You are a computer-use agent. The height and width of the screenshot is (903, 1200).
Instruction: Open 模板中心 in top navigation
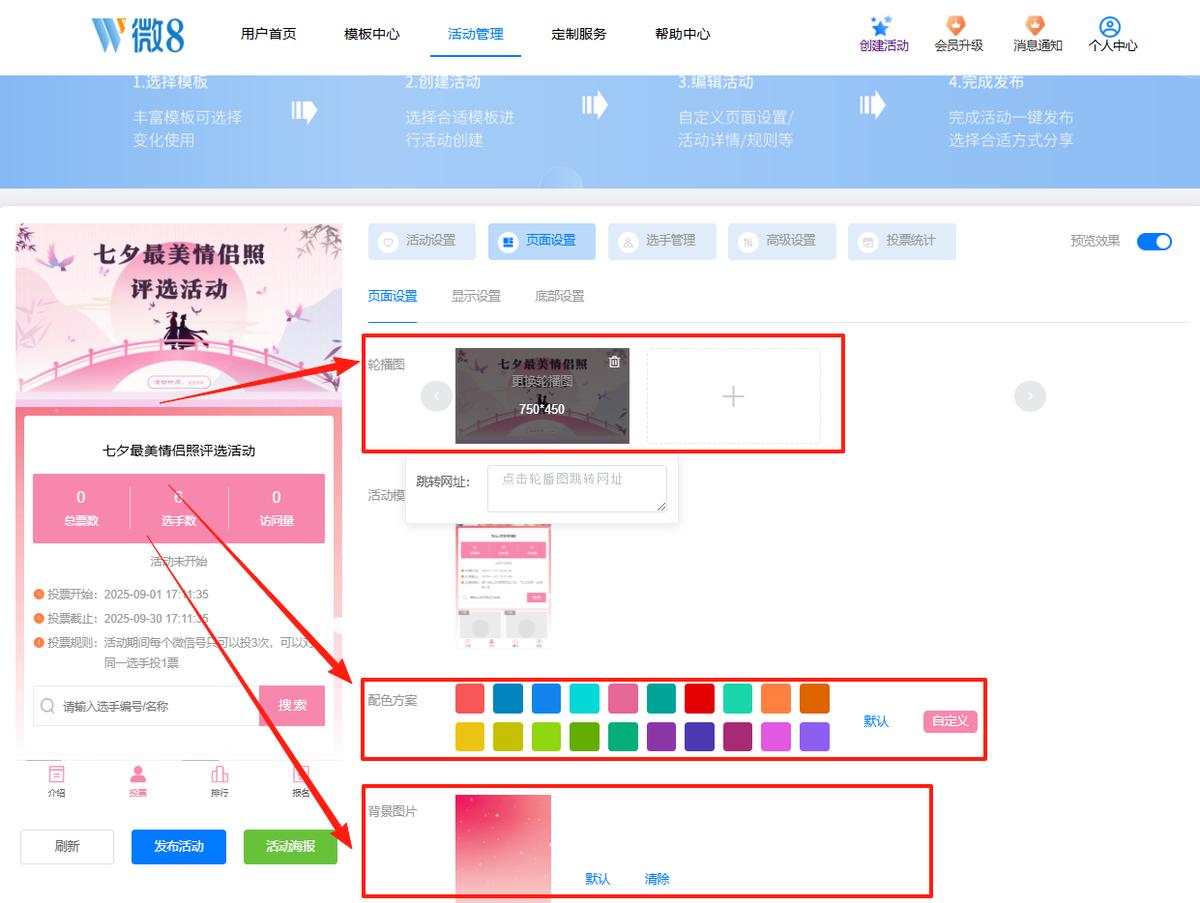pos(372,33)
